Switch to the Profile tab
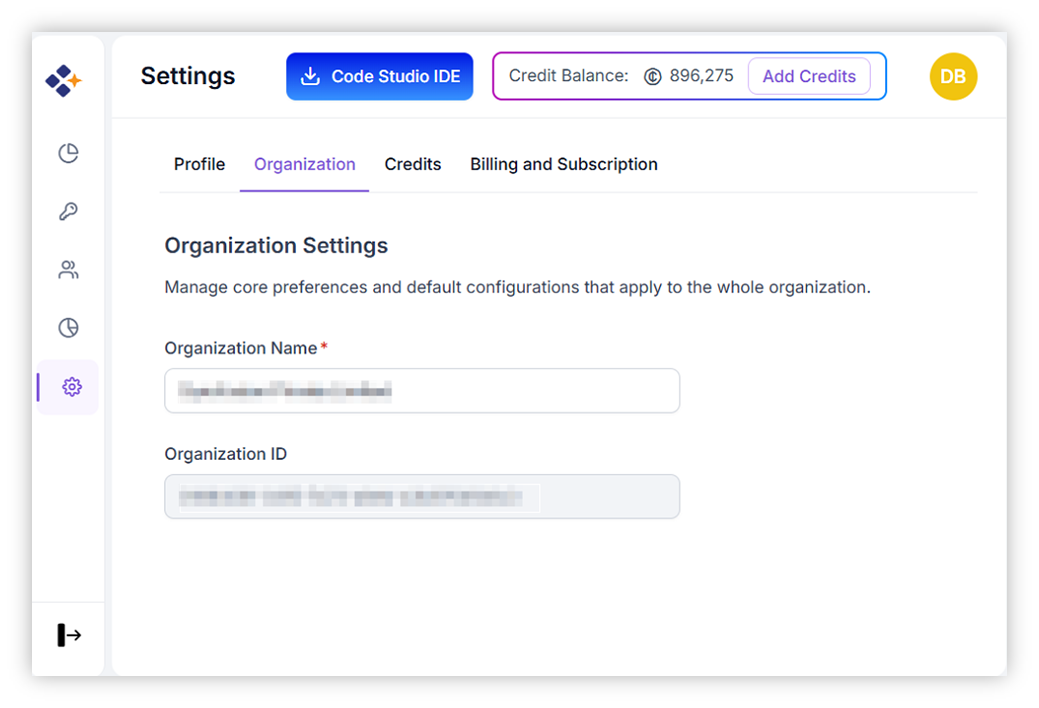 (x=199, y=164)
